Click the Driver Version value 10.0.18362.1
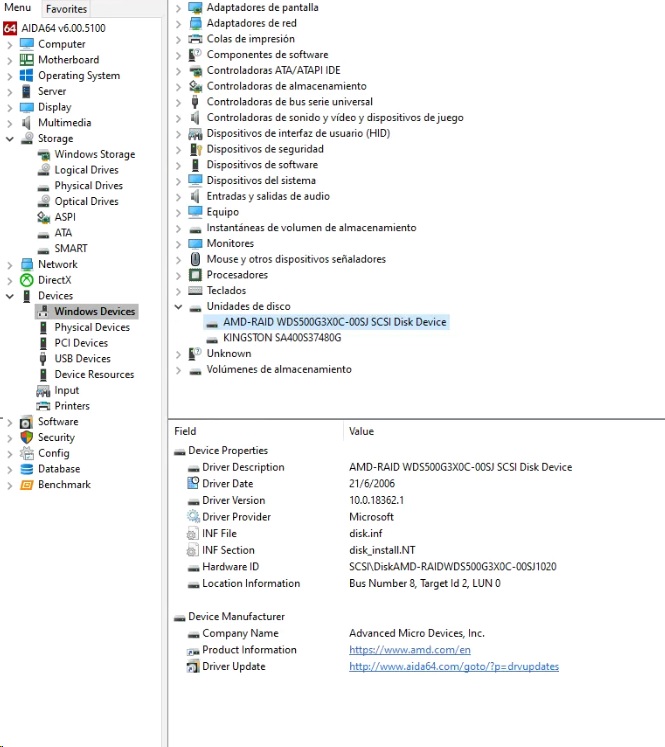 click(x=376, y=500)
